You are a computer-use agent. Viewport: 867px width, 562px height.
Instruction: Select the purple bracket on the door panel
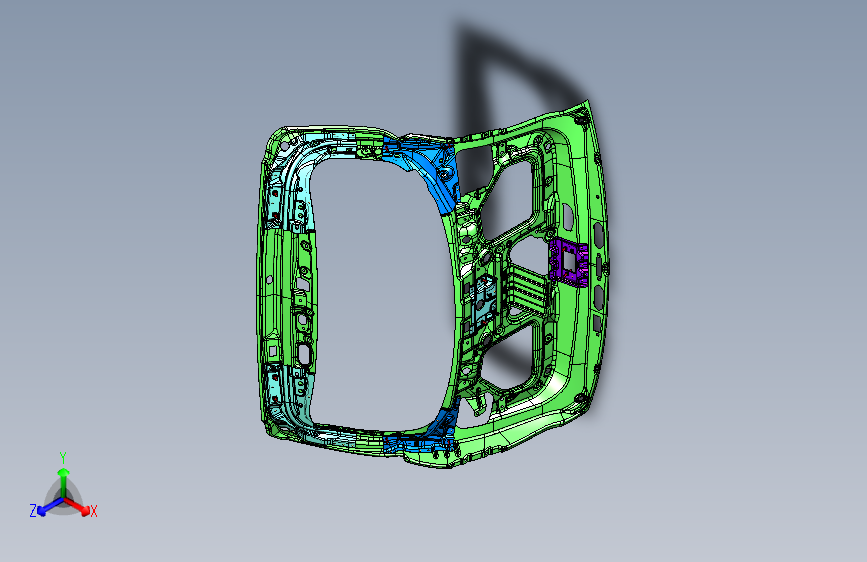(x=568, y=262)
